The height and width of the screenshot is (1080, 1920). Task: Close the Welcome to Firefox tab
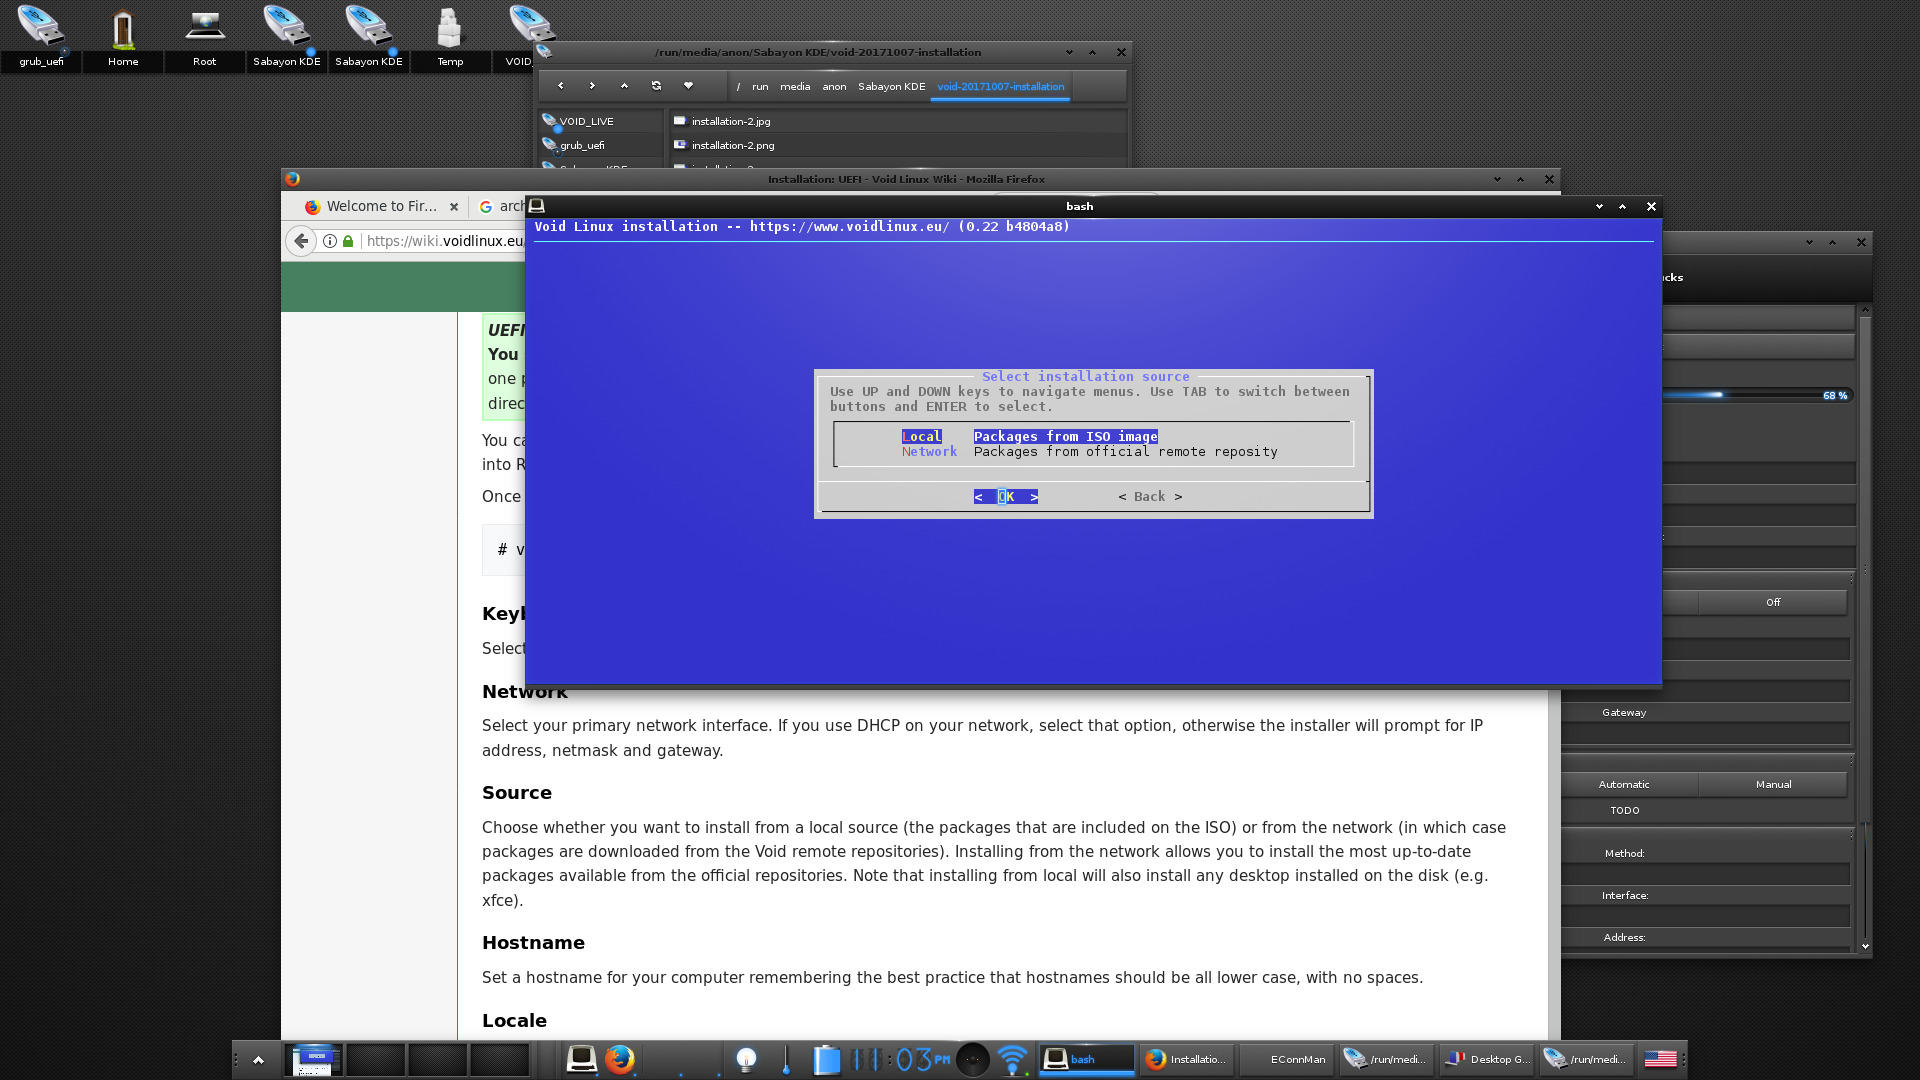click(454, 207)
